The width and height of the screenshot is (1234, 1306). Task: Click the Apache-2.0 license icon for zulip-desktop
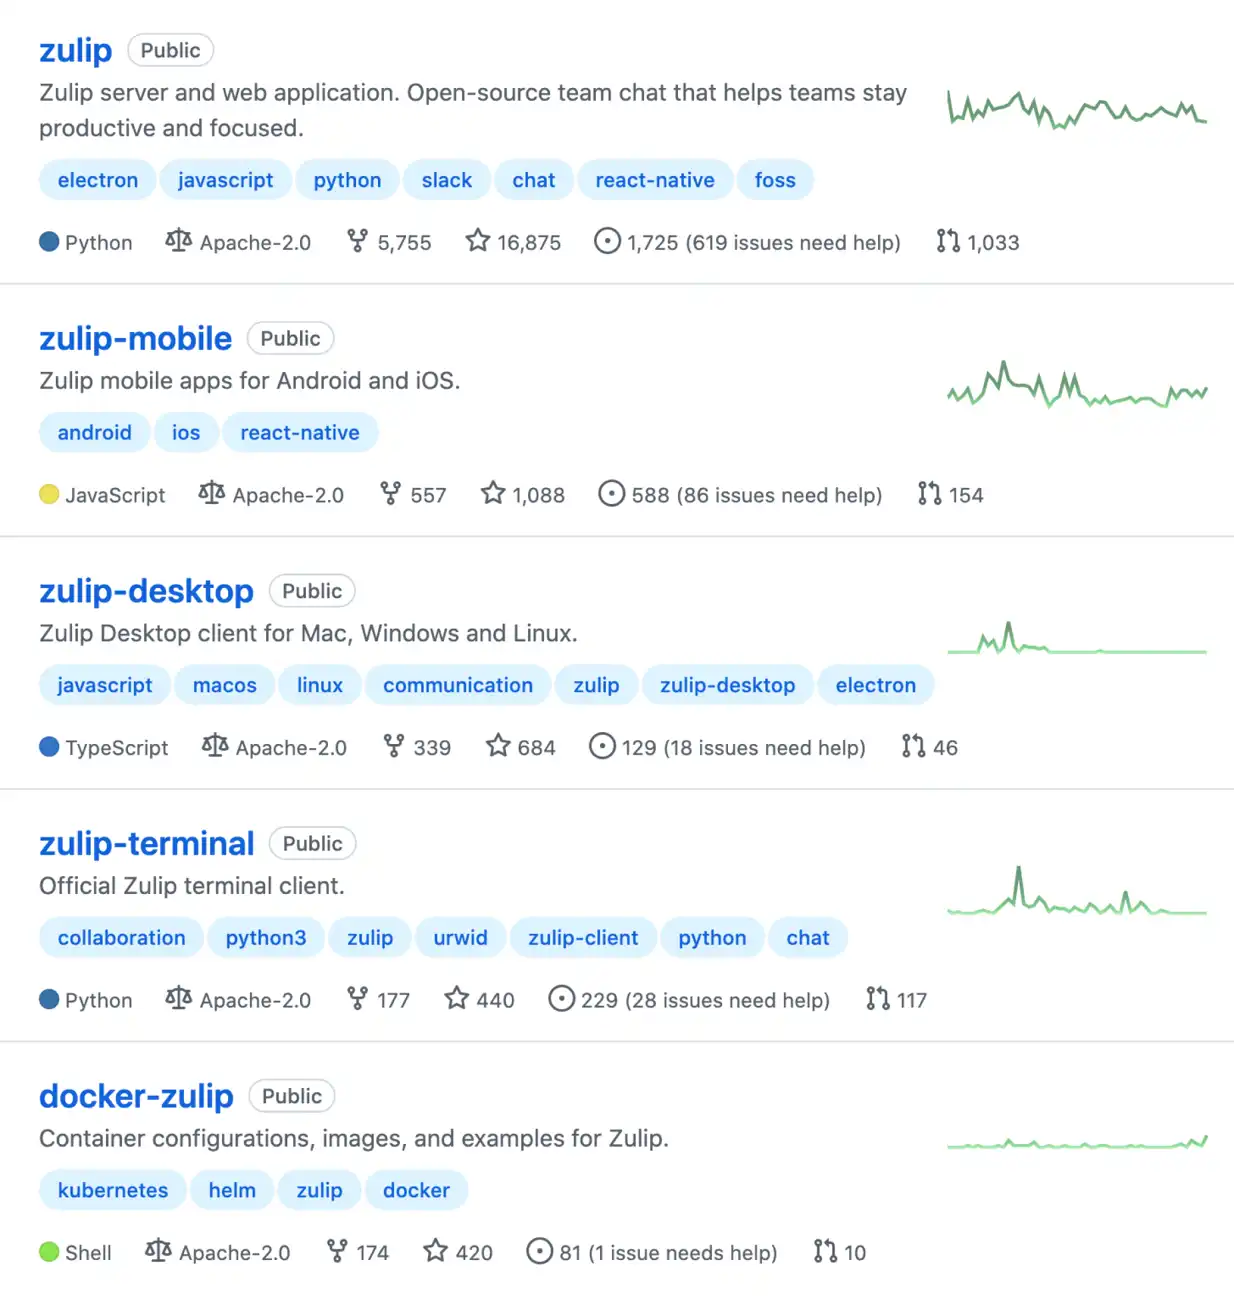215,746
